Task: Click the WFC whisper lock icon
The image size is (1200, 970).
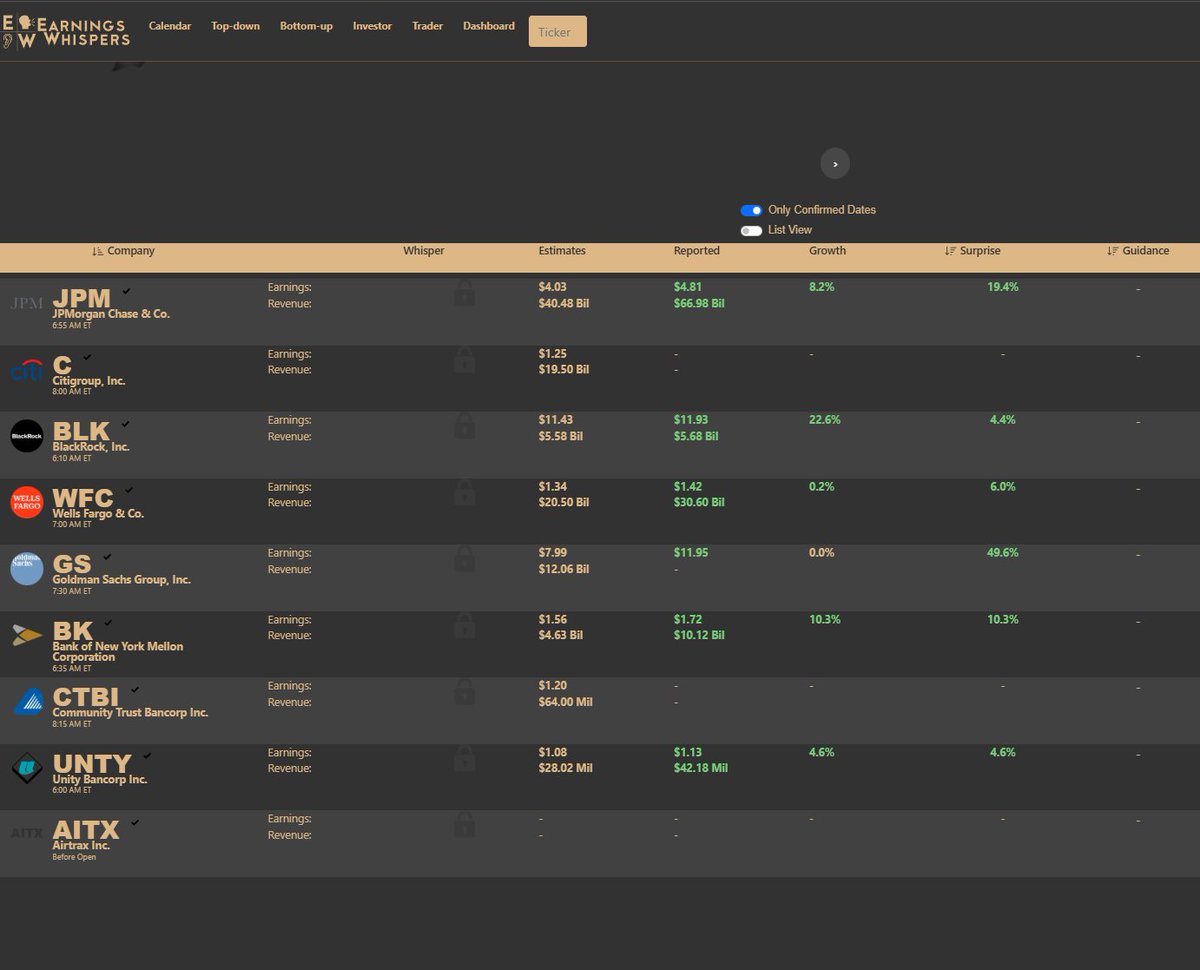Action: (464, 493)
